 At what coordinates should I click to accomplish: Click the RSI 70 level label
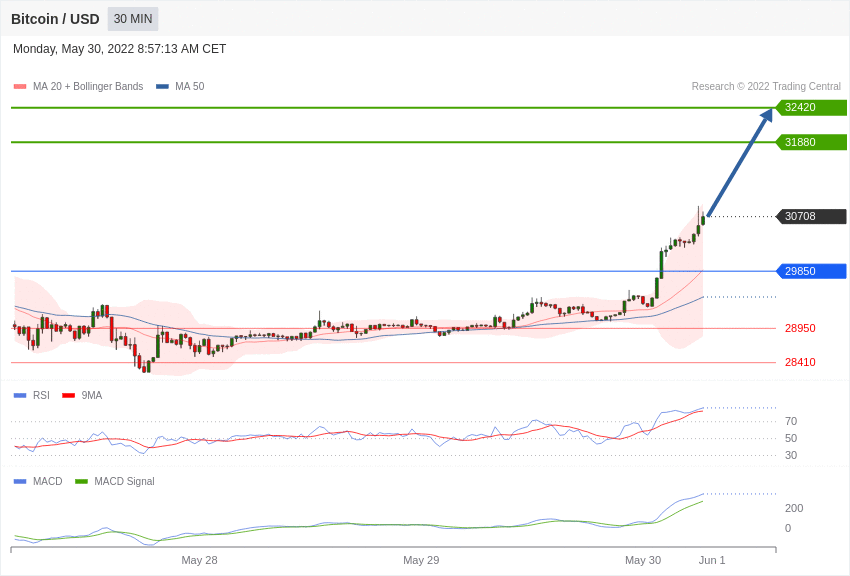point(791,422)
